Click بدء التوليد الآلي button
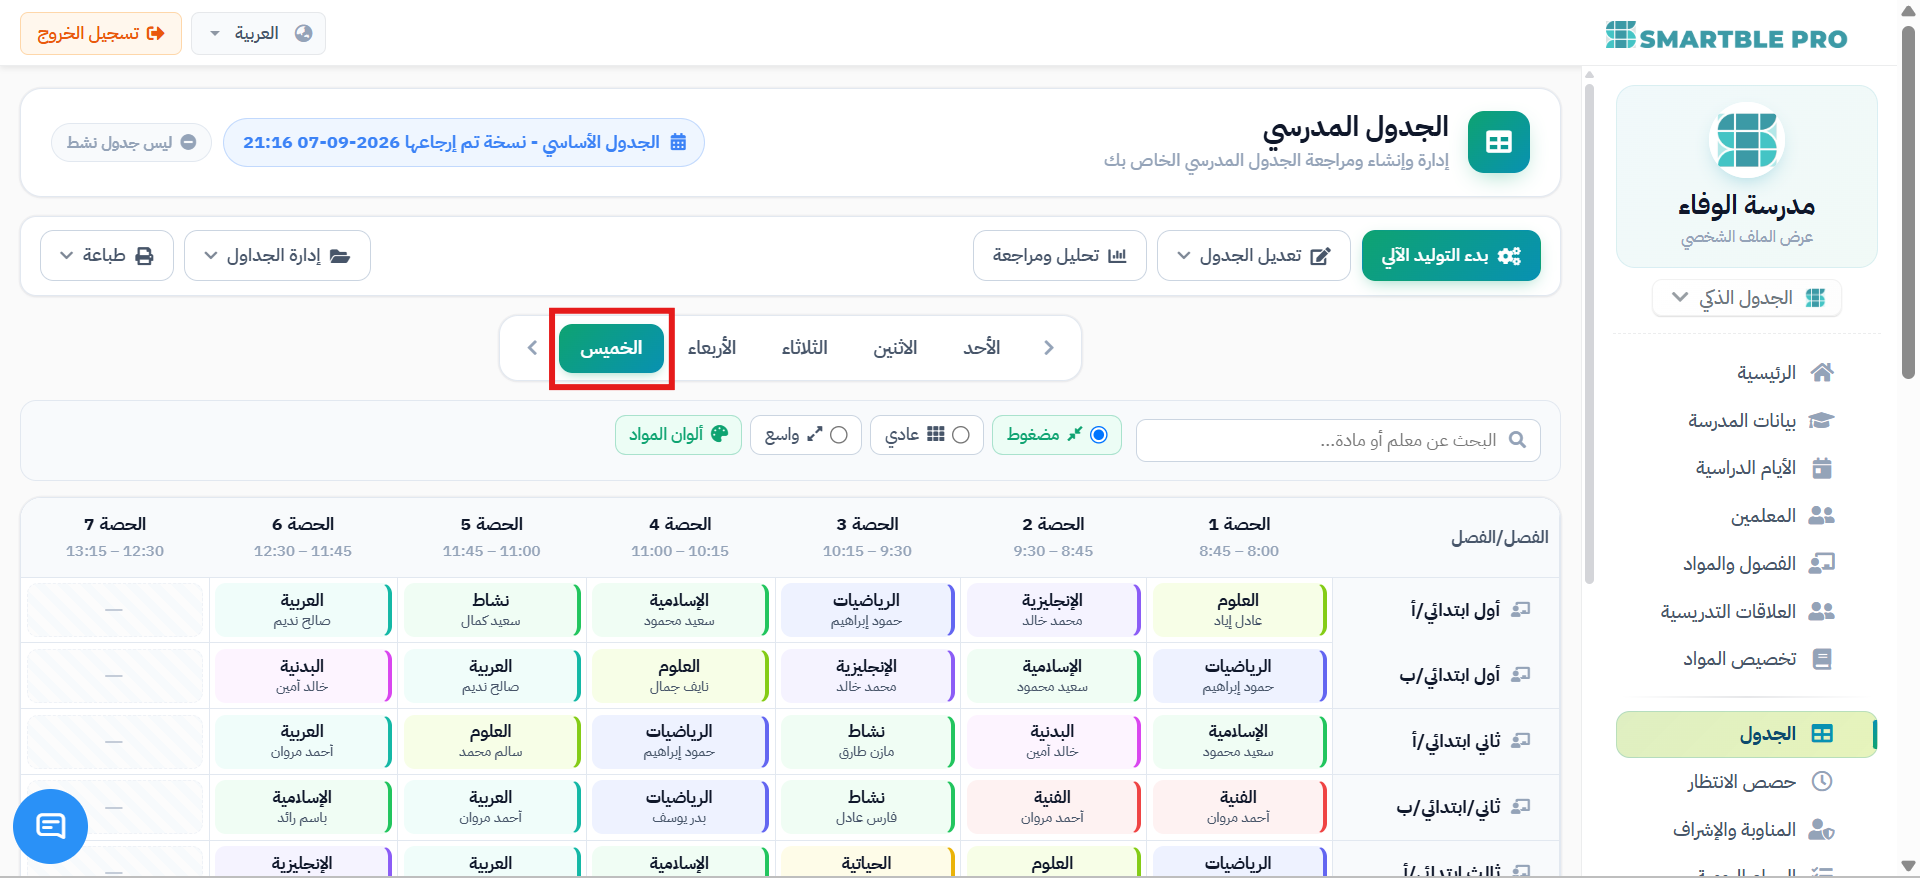This screenshot has height=878, width=1920. [1451, 256]
